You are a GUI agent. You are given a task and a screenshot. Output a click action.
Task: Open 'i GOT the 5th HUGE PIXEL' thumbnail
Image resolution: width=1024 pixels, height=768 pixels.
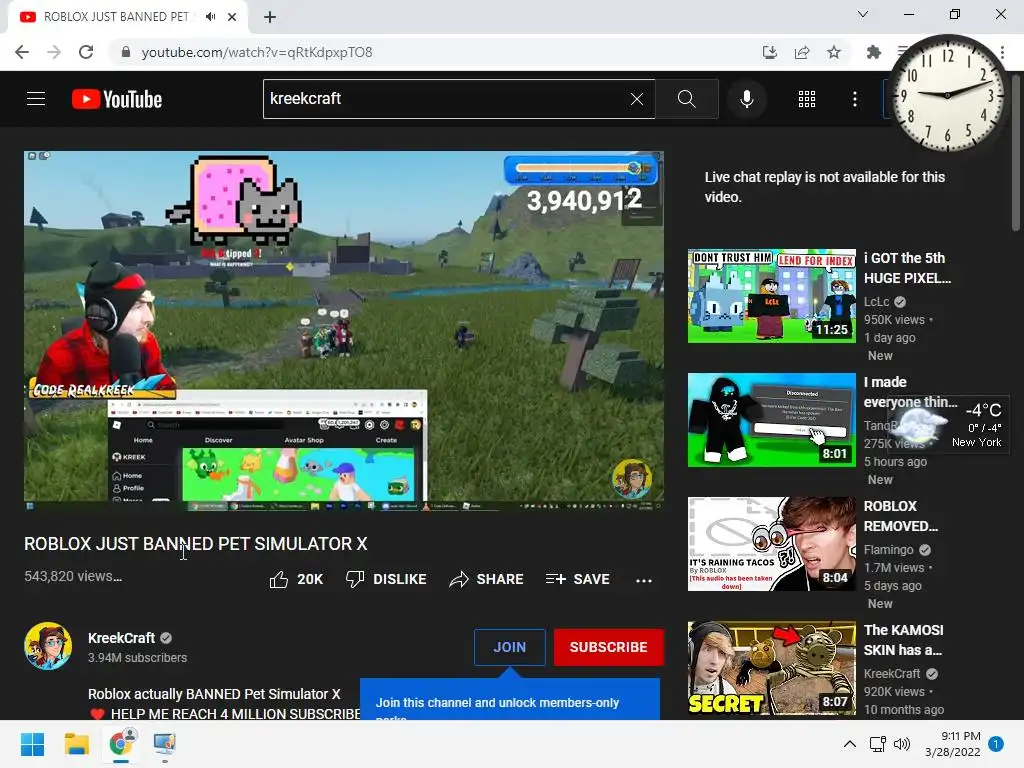coord(771,296)
